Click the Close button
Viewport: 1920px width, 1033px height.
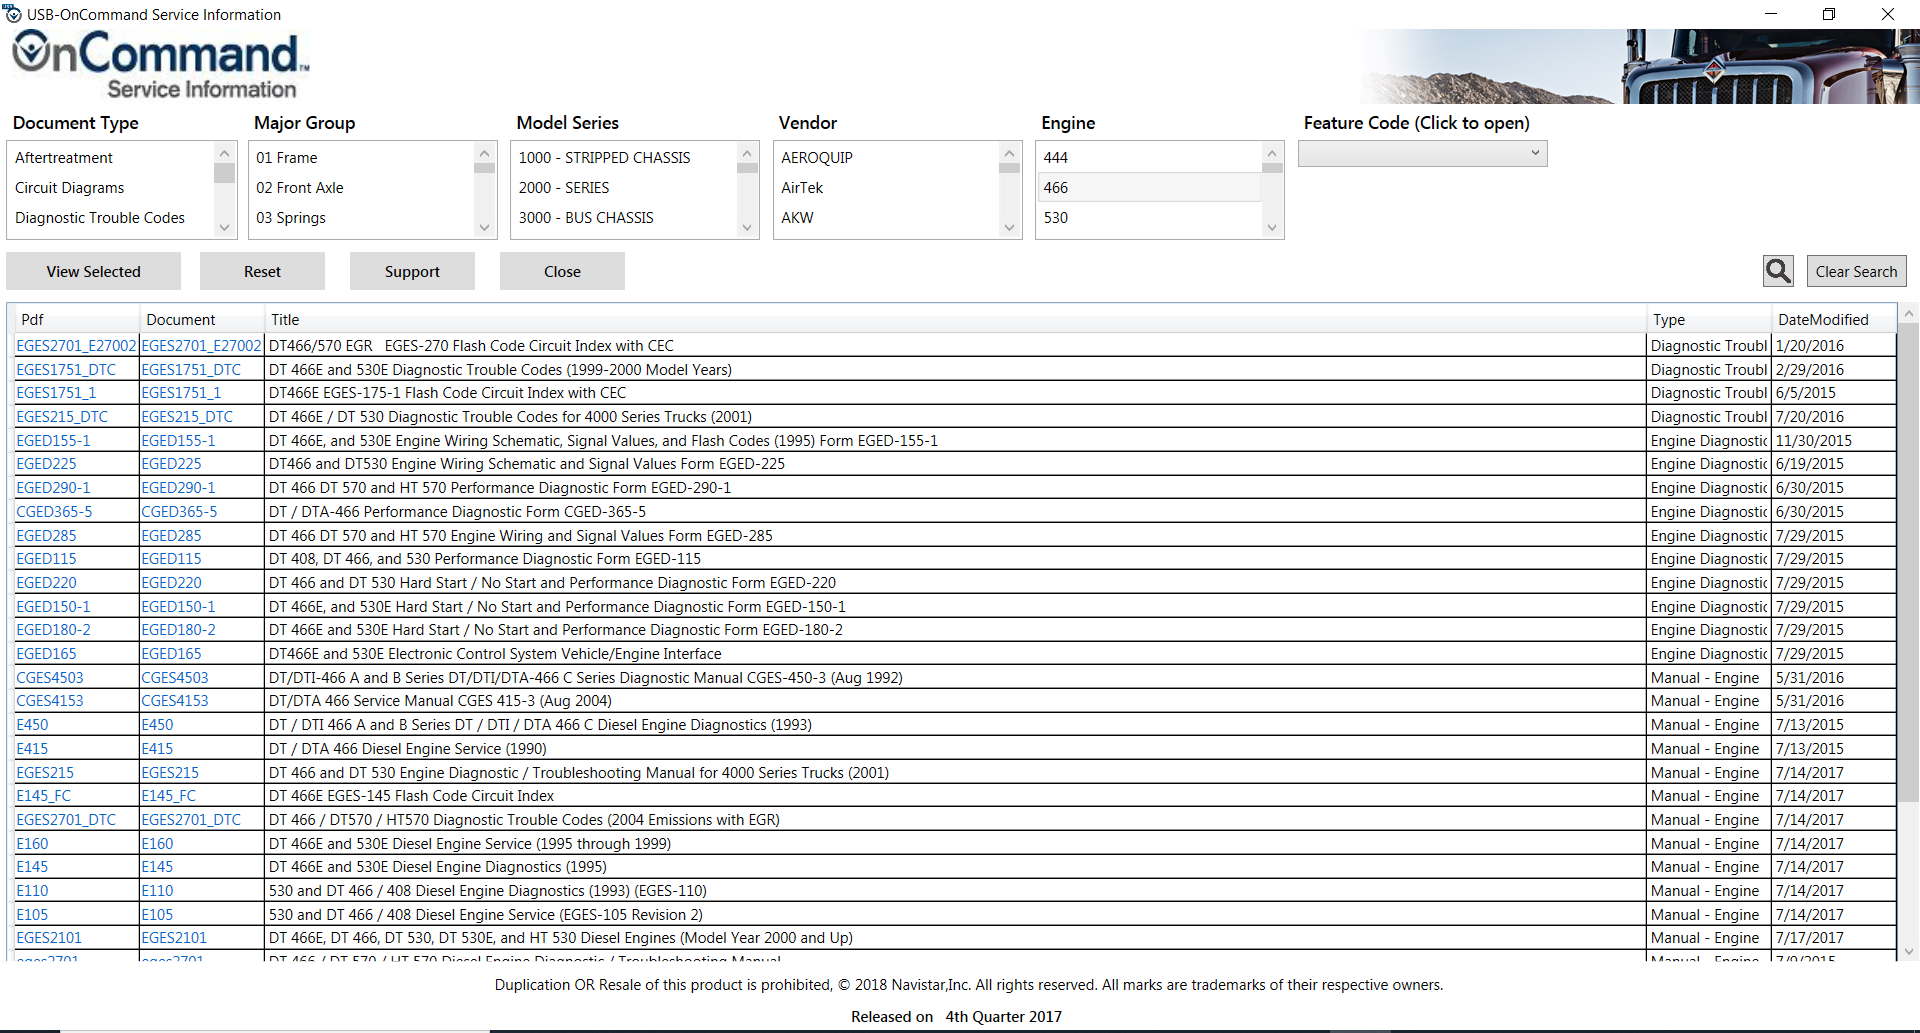coord(562,271)
